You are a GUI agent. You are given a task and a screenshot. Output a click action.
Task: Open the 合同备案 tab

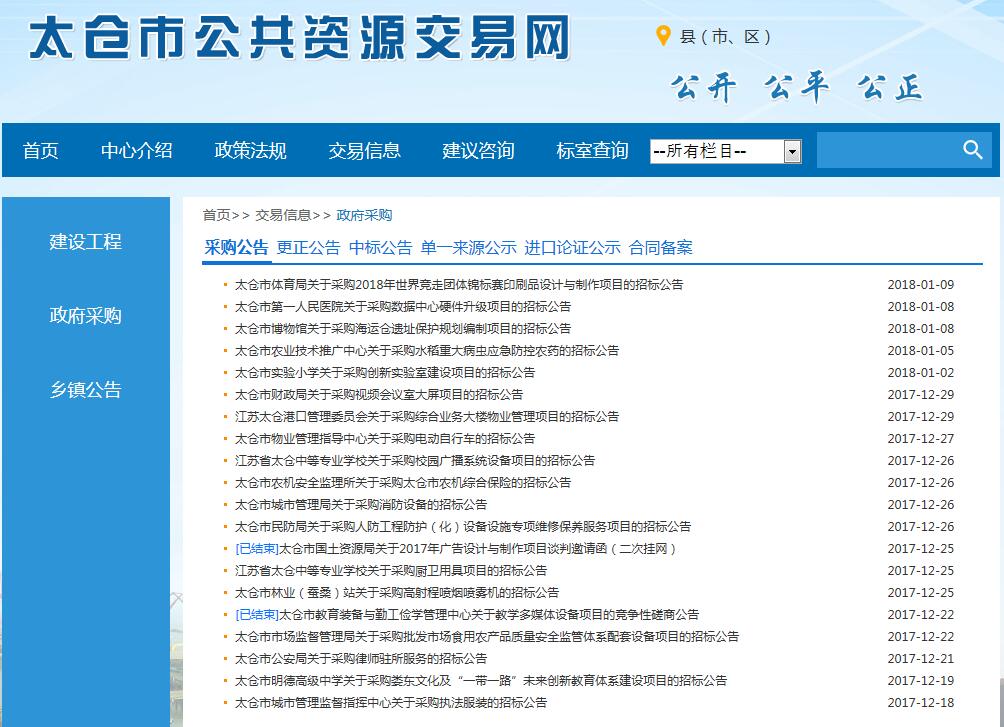(x=660, y=248)
